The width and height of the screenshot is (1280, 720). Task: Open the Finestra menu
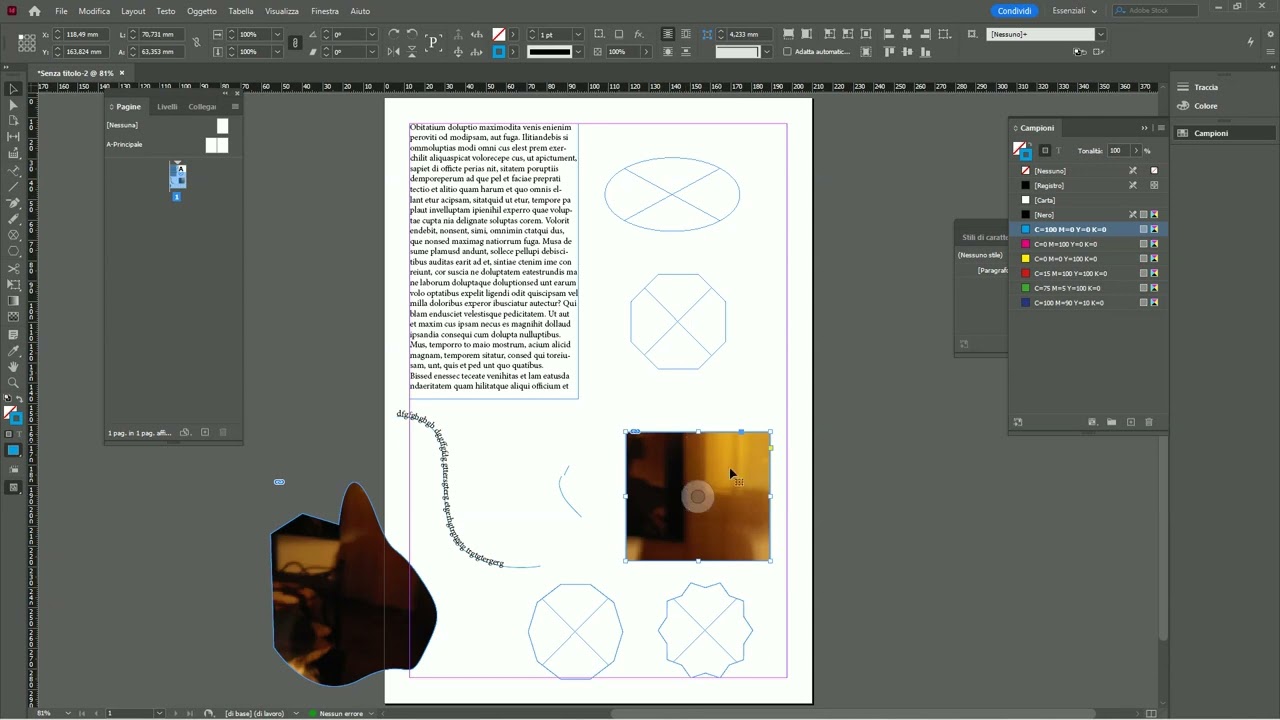(x=325, y=11)
